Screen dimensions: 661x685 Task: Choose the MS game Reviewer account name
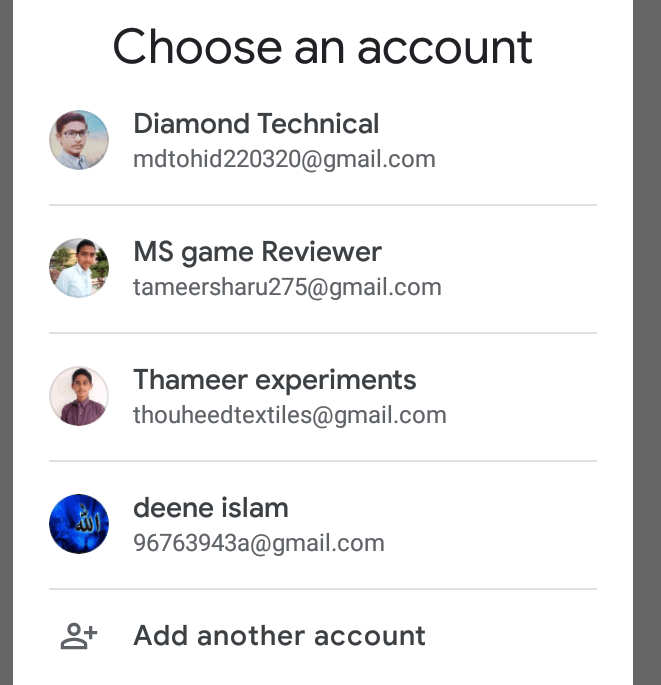[257, 252]
